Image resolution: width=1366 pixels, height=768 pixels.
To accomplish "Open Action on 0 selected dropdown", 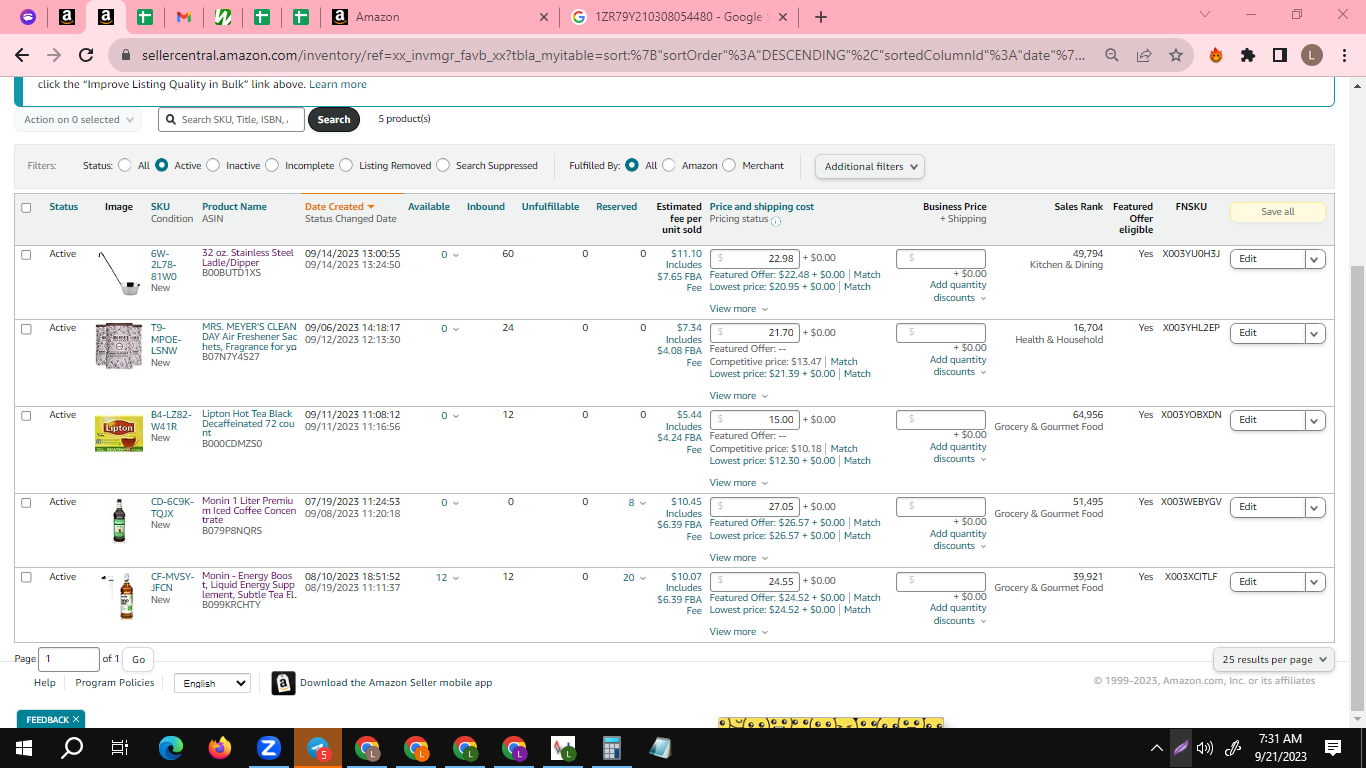I will pyautogui.click(x=78, y=120).
